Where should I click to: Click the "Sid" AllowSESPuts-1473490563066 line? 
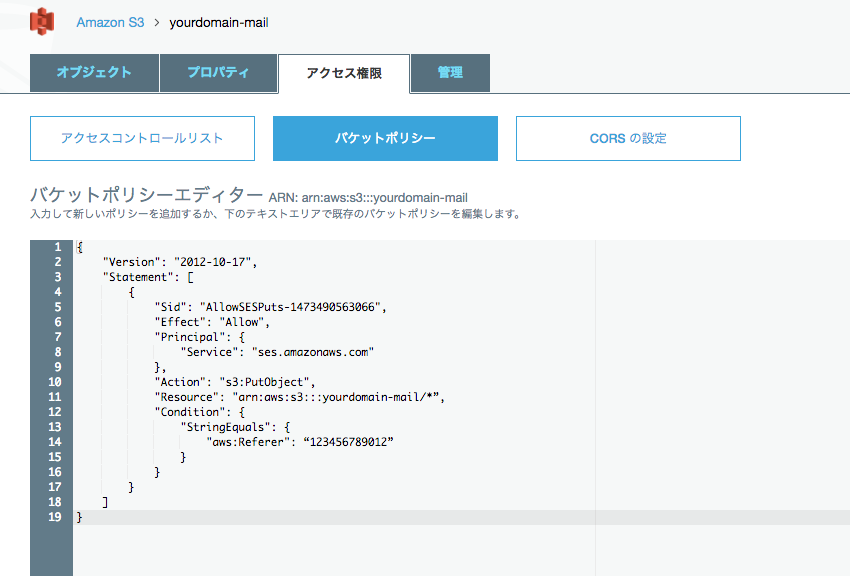[x=271, y=307]
